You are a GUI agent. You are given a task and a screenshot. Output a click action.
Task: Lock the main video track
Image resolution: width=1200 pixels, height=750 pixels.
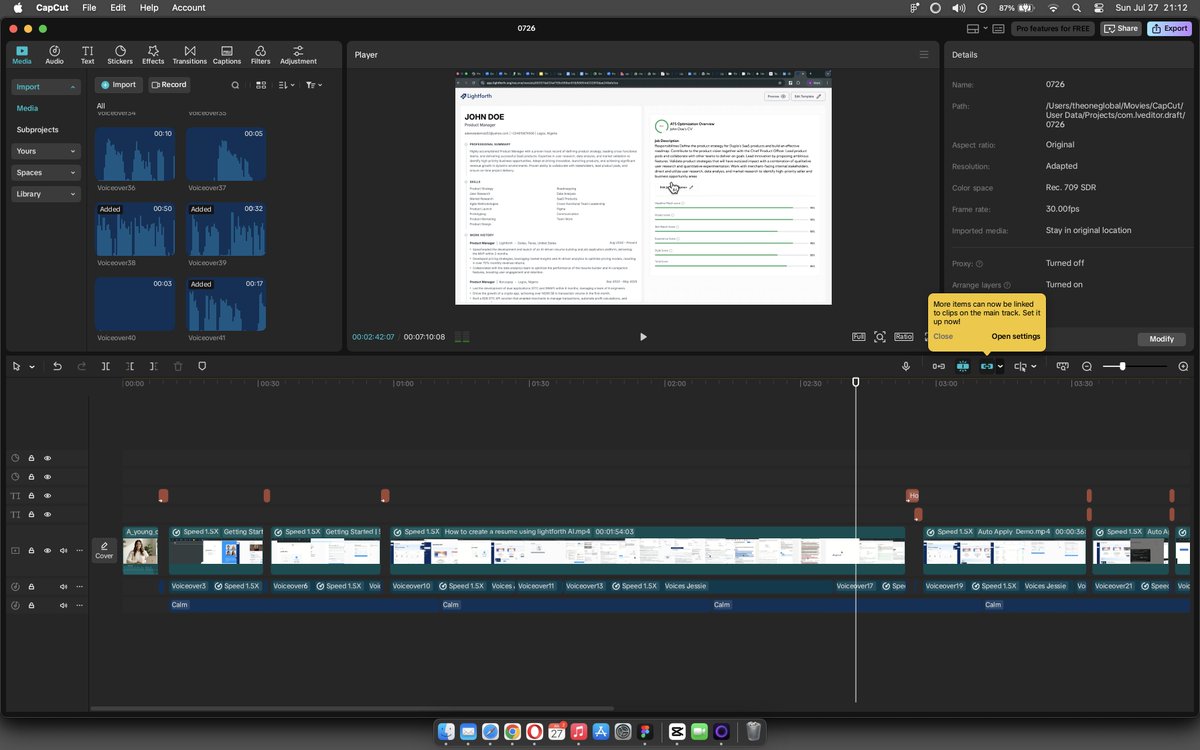(31, 551)
